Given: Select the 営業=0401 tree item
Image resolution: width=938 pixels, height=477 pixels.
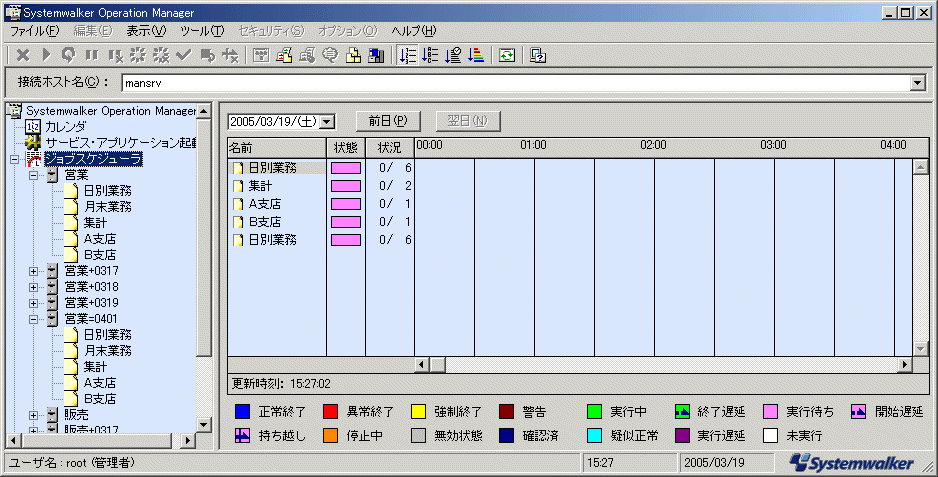Looking at the screenshot, I should [x=91, y=319].
